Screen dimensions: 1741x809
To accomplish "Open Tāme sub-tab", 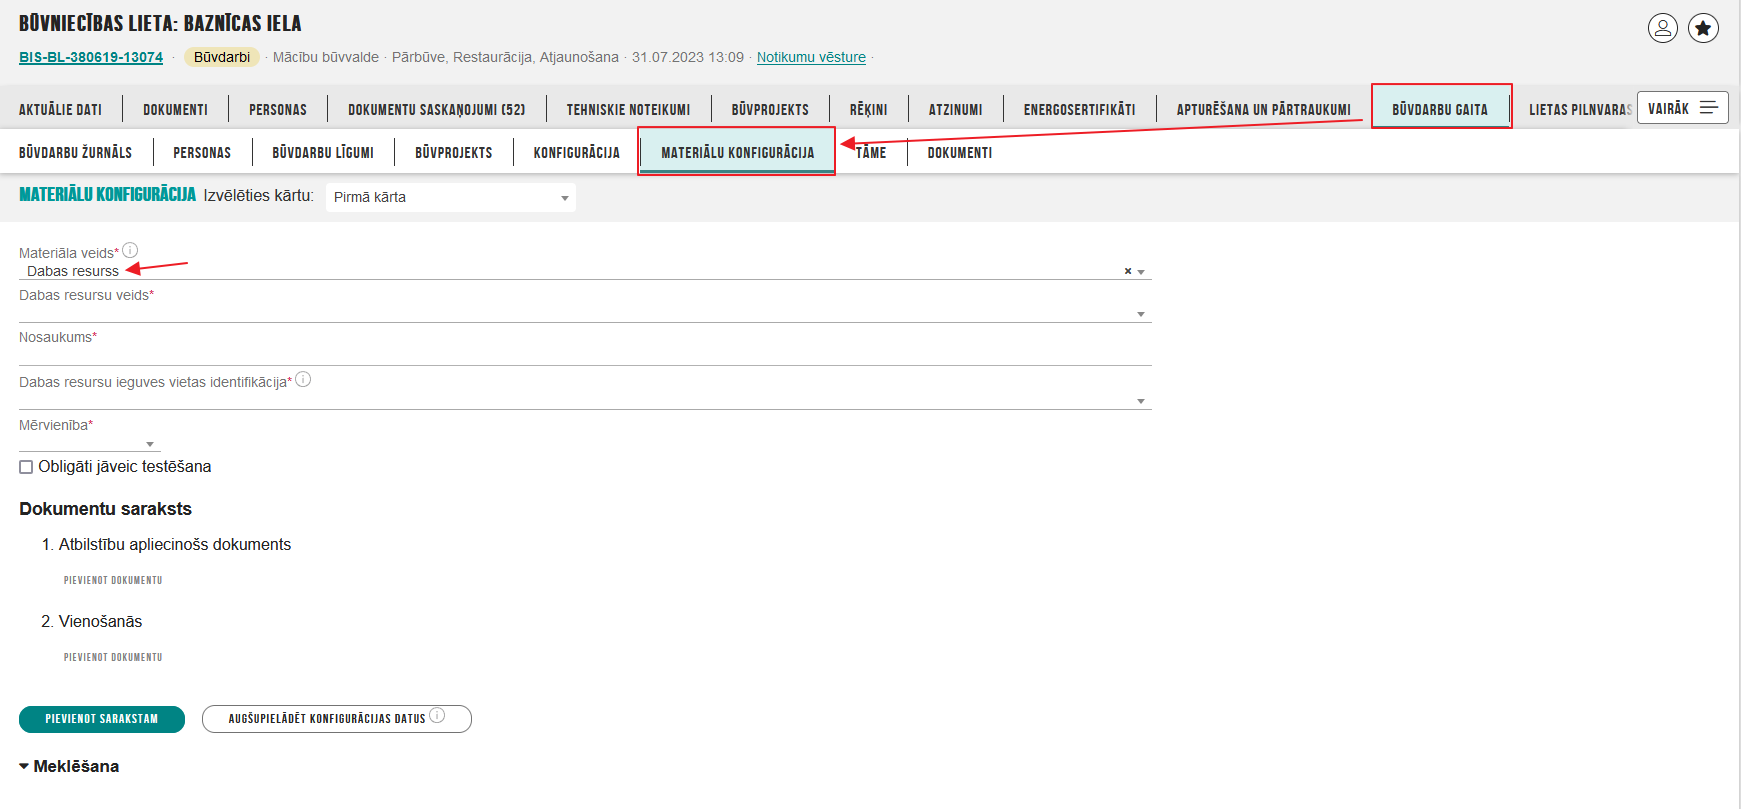I will (x=870, y=152).
